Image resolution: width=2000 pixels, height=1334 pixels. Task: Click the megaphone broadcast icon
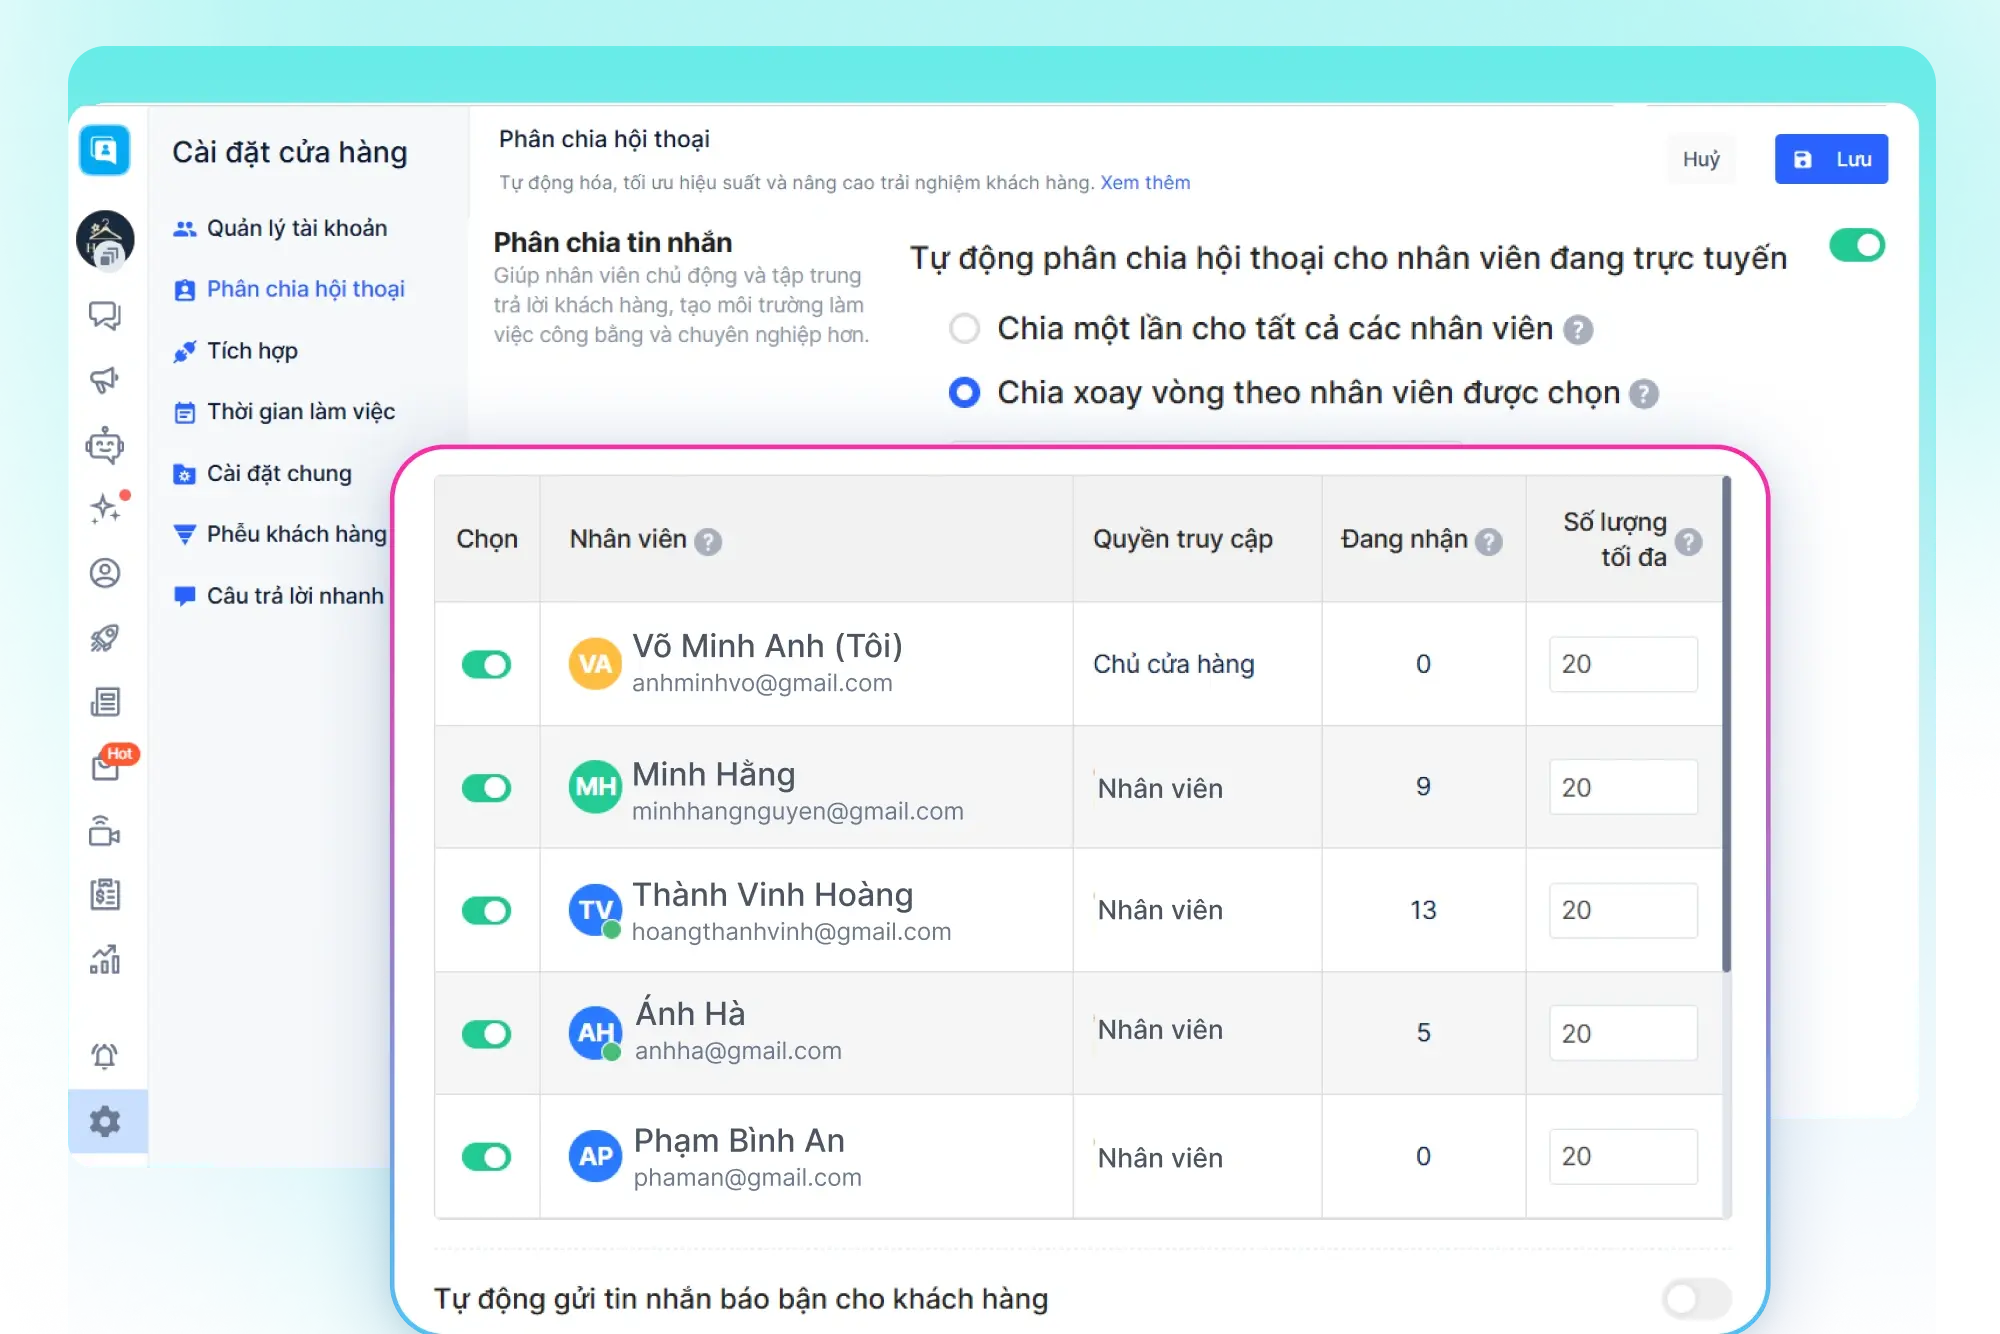coord(105,380)
